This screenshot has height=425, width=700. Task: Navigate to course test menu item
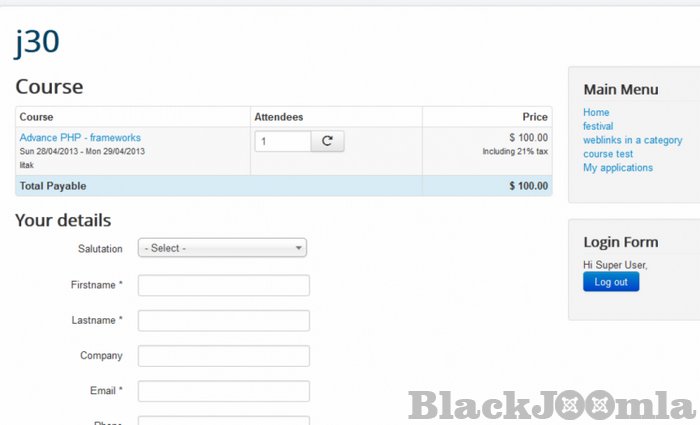(x=608, y=154)
